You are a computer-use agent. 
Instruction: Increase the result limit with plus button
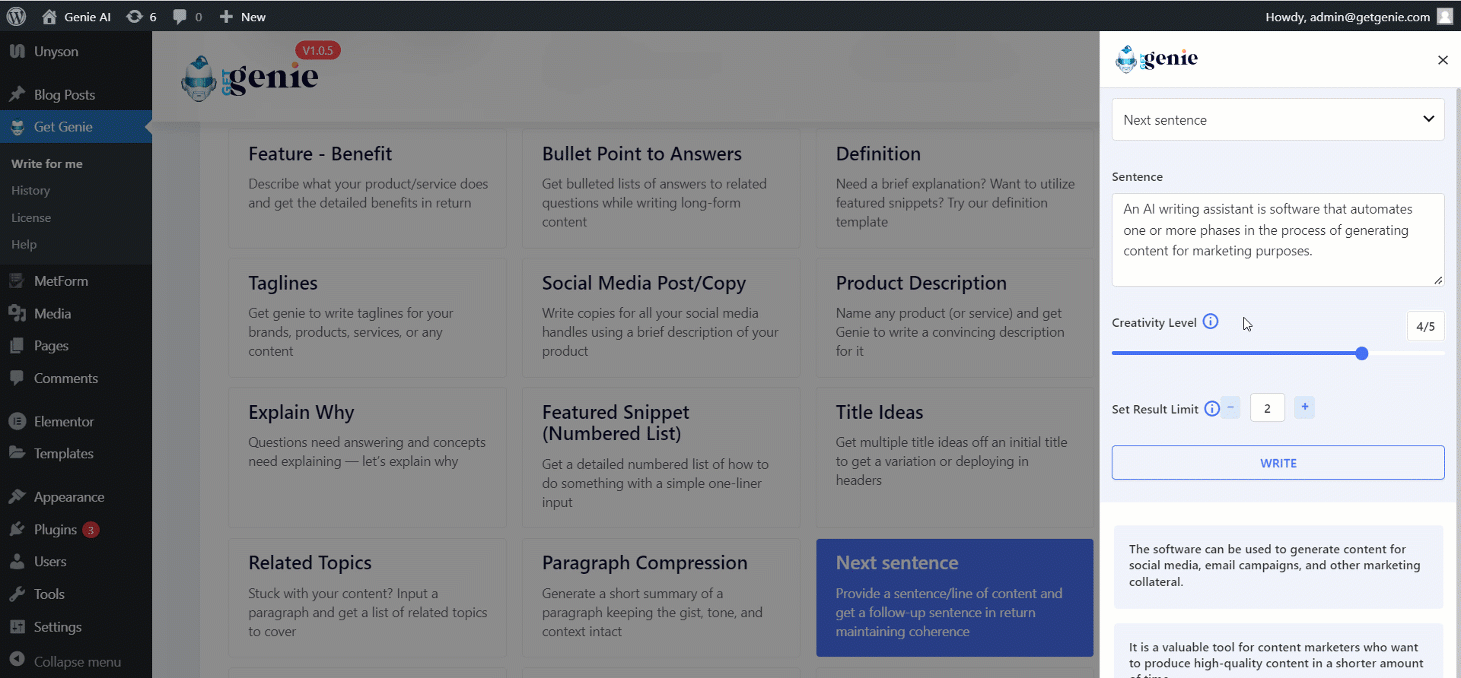point(1304,407)
